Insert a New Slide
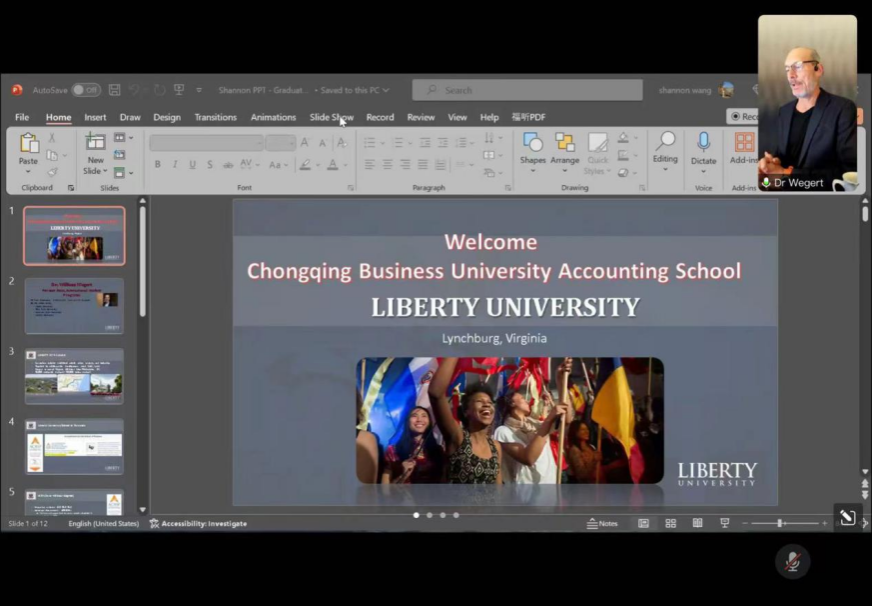Image resolution: width=872 pixels, height=606 pixels. point(95,145)
